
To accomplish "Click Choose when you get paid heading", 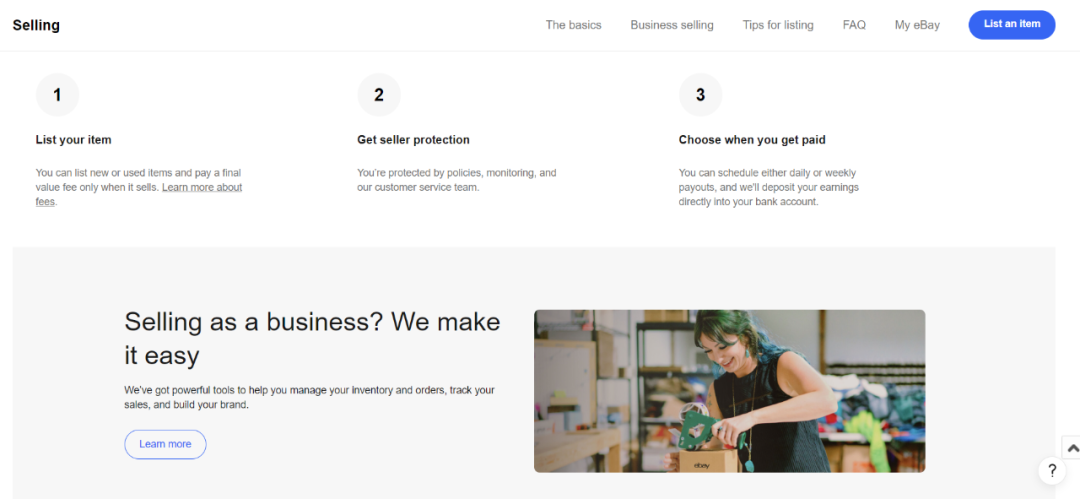I will click(x=752, y=140).
